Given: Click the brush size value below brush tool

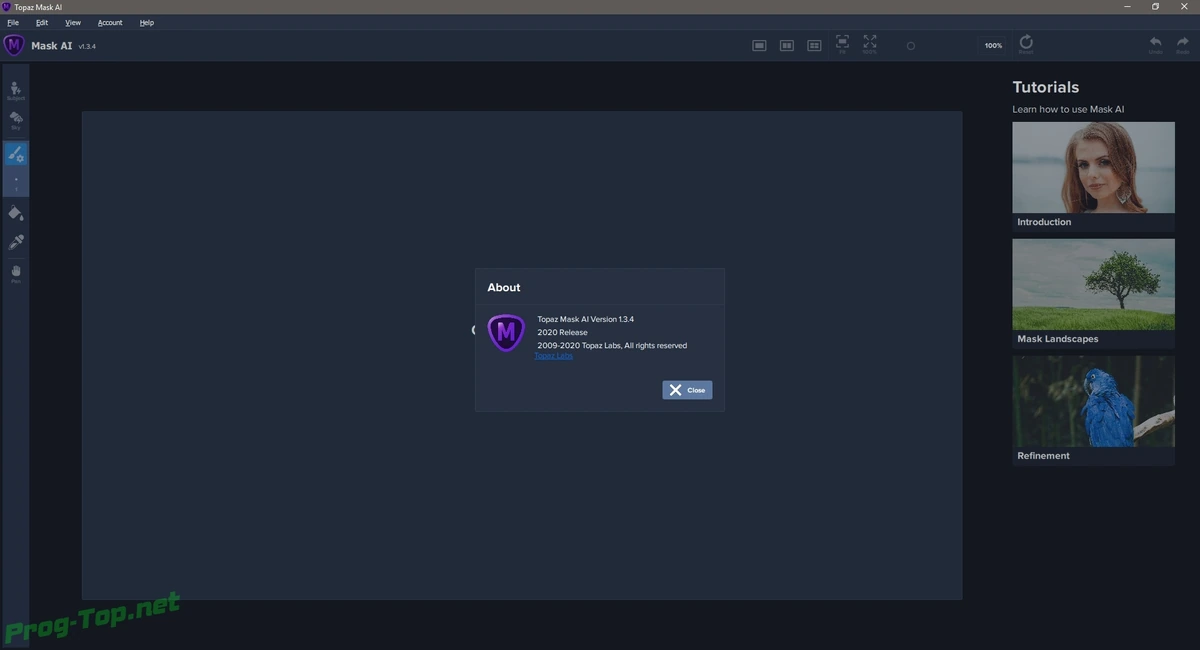Looking at the screenshot, I should click(x=16, y=183).
